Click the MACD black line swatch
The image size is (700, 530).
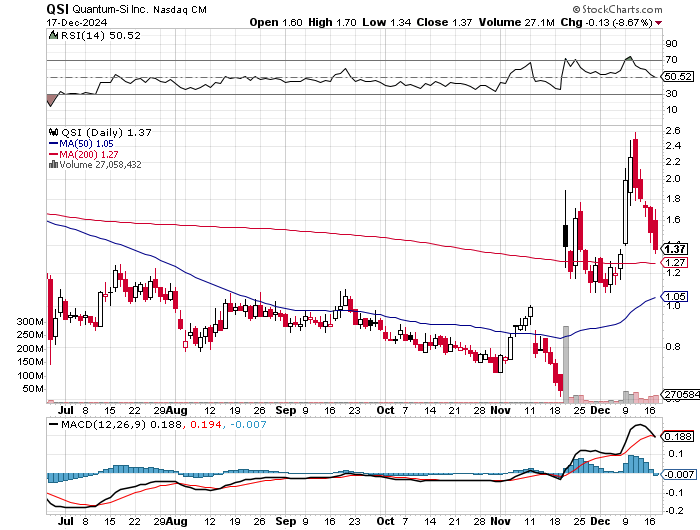[54, 424]
